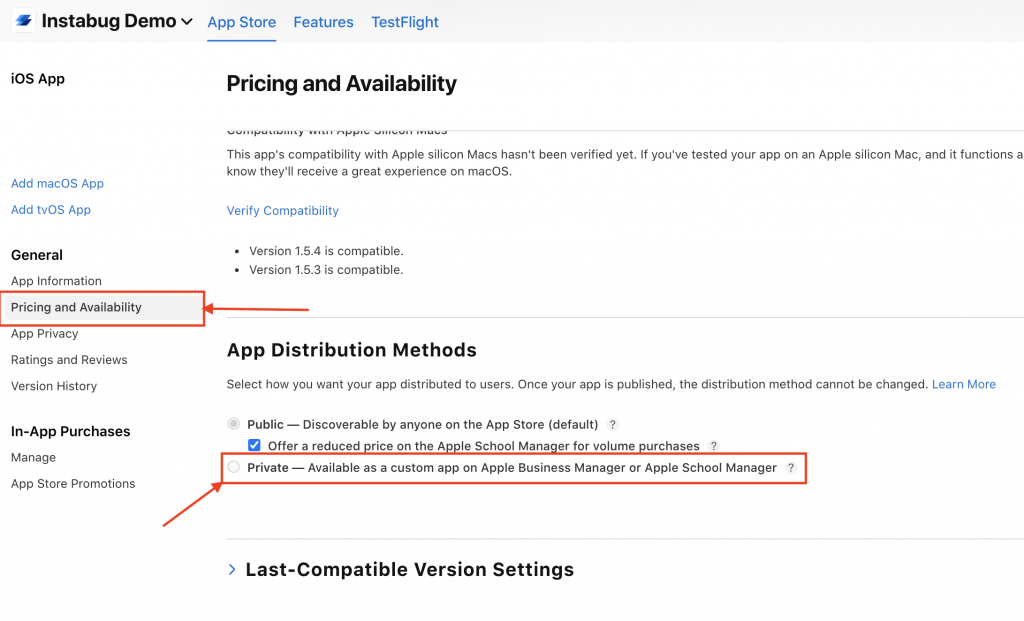
Task: Click the help icon next to Private option
Action: point(791,468)
